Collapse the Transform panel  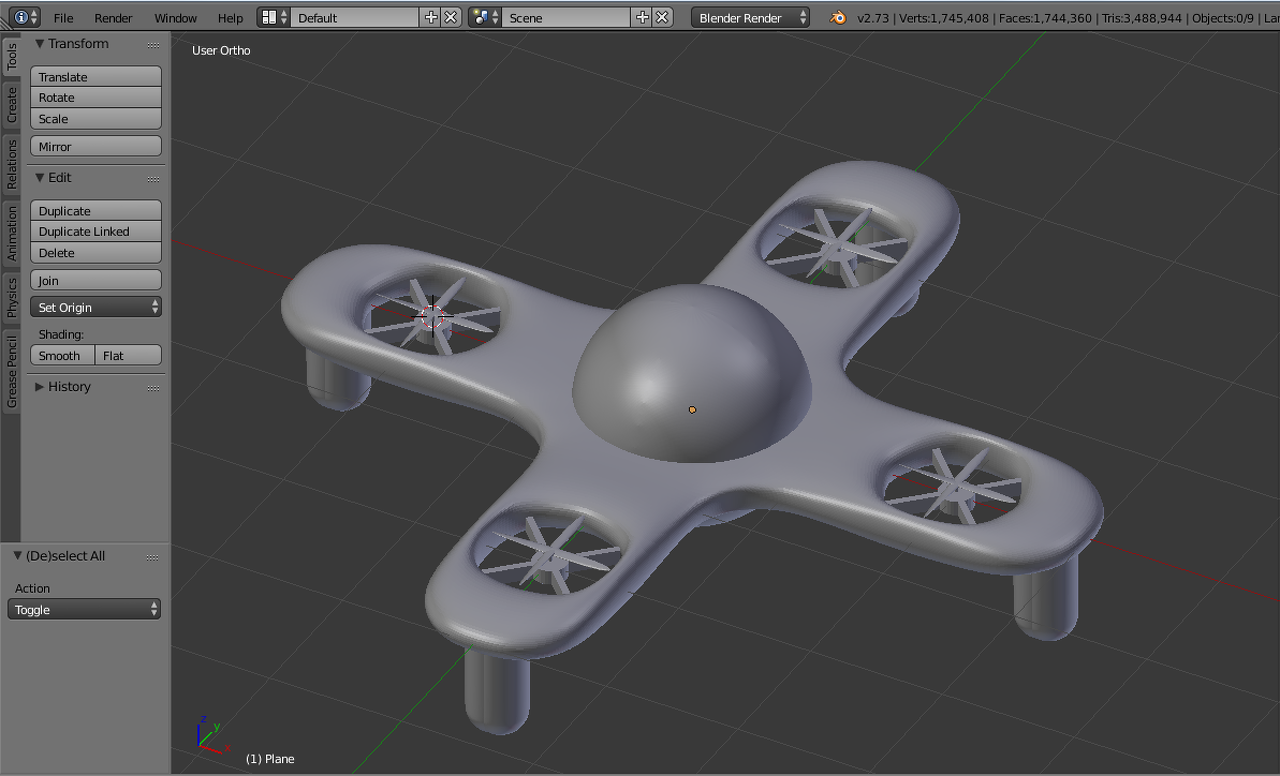(x=40, y=44)
